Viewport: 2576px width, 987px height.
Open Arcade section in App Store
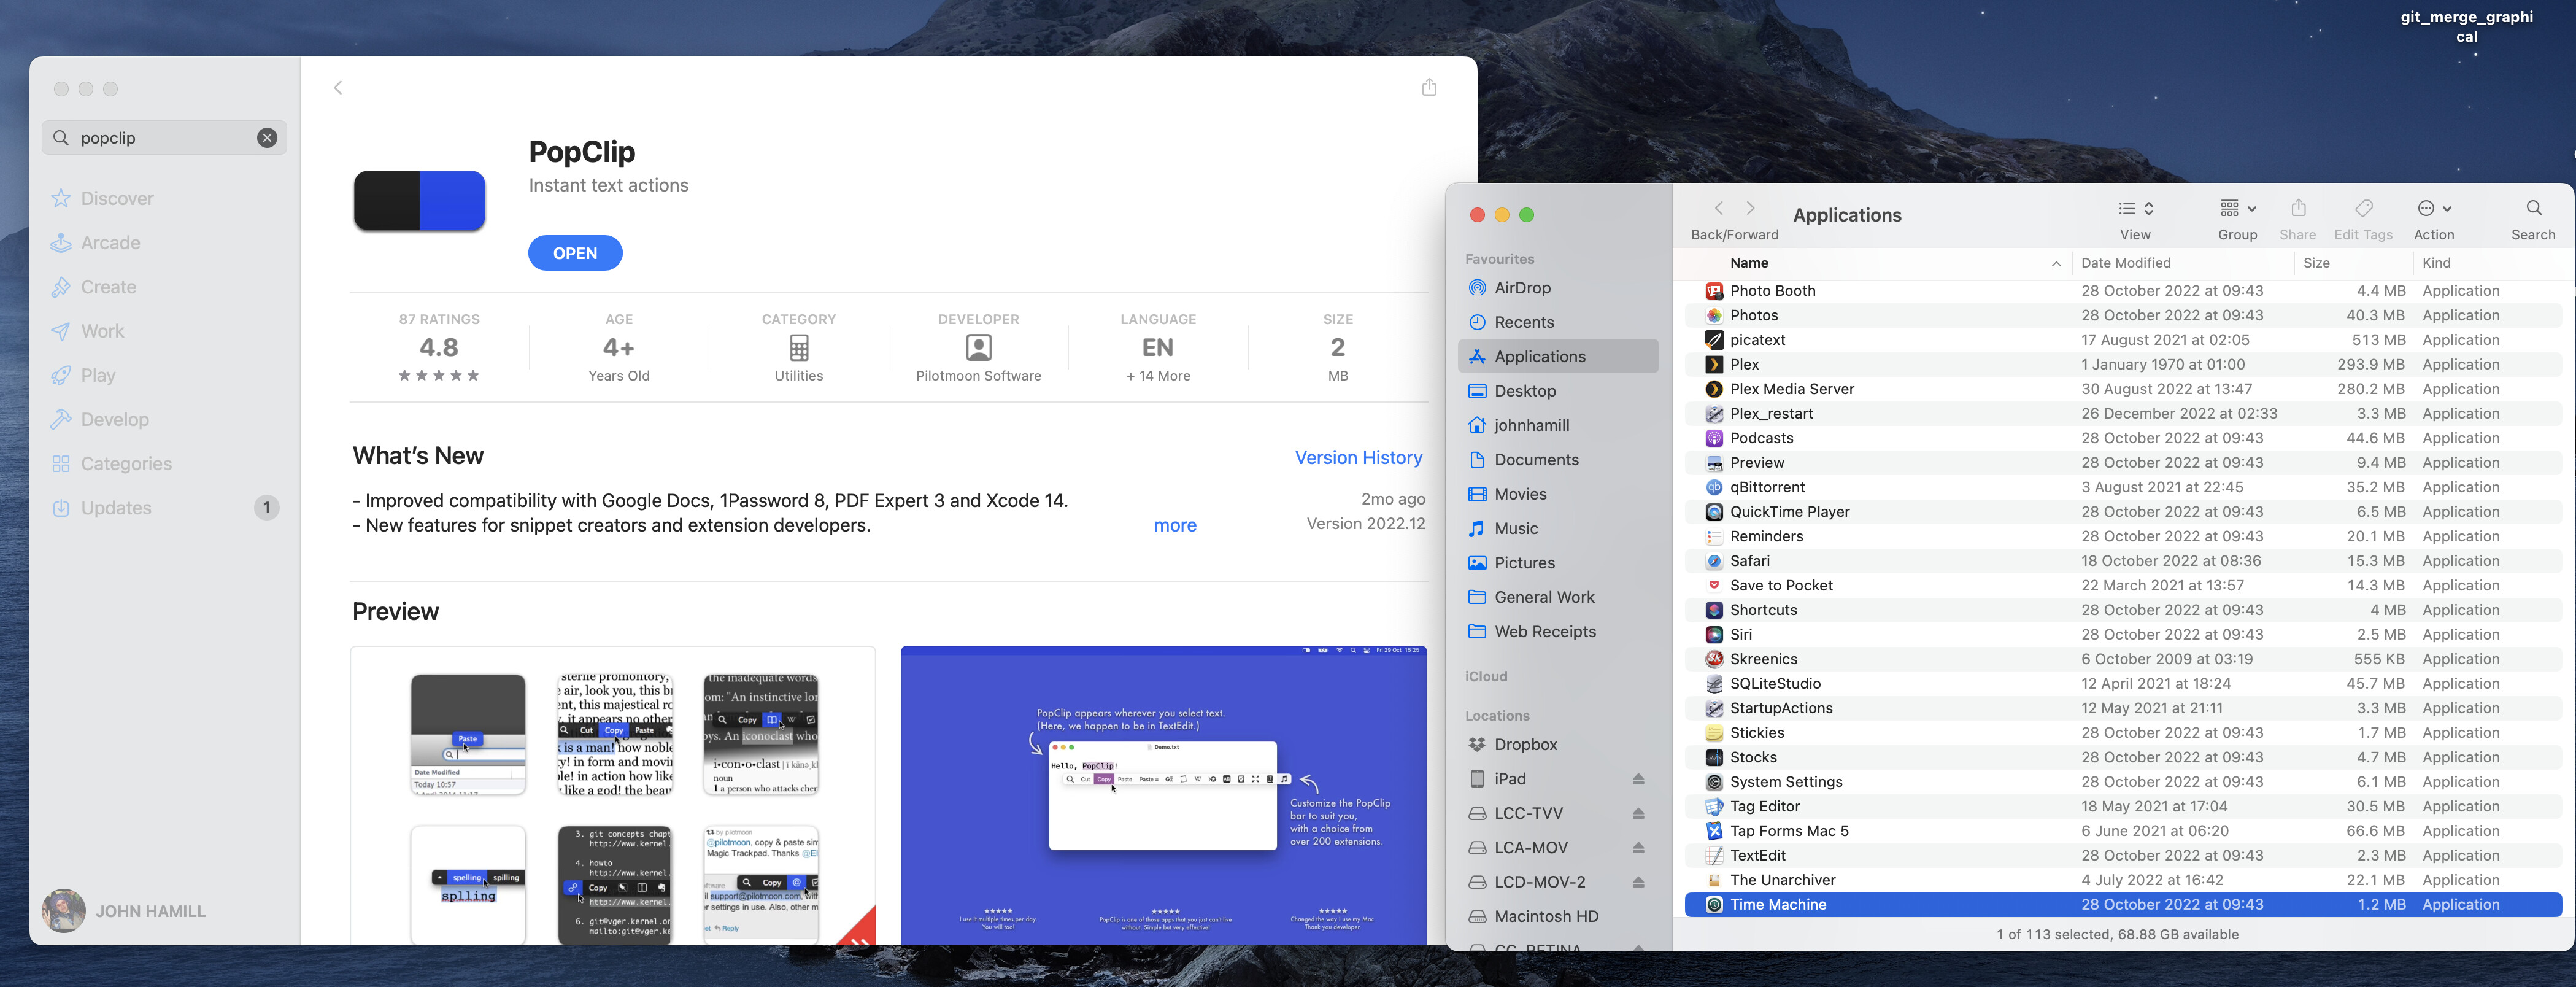pos(110,243)
